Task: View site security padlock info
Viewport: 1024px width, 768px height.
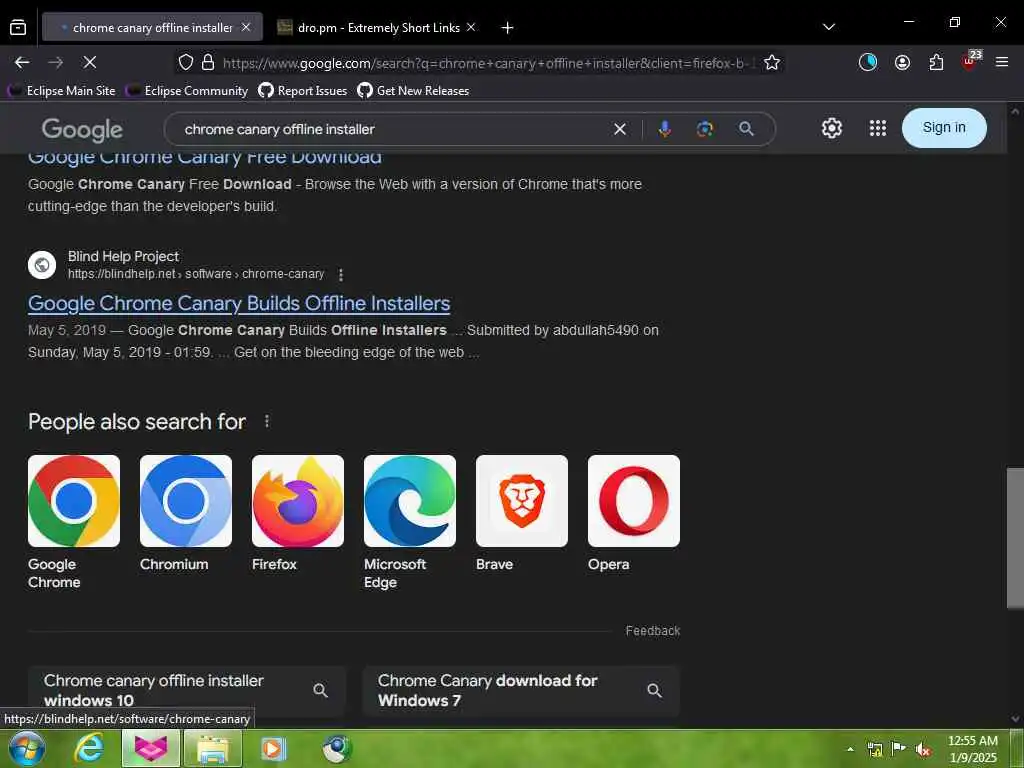Action: click(x=208, y=63)
